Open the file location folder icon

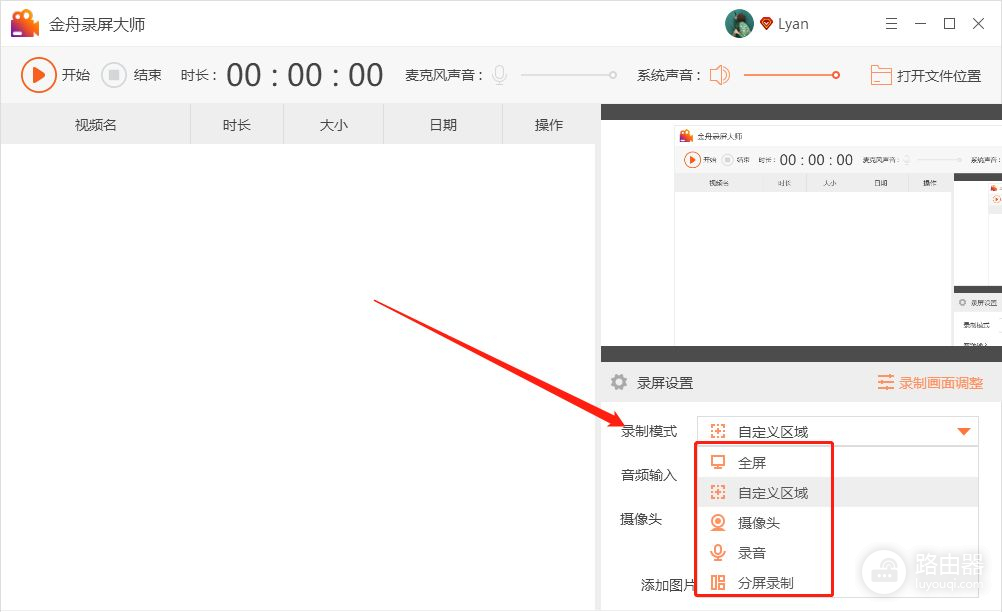pyautogui.click(x=880, y=75)
